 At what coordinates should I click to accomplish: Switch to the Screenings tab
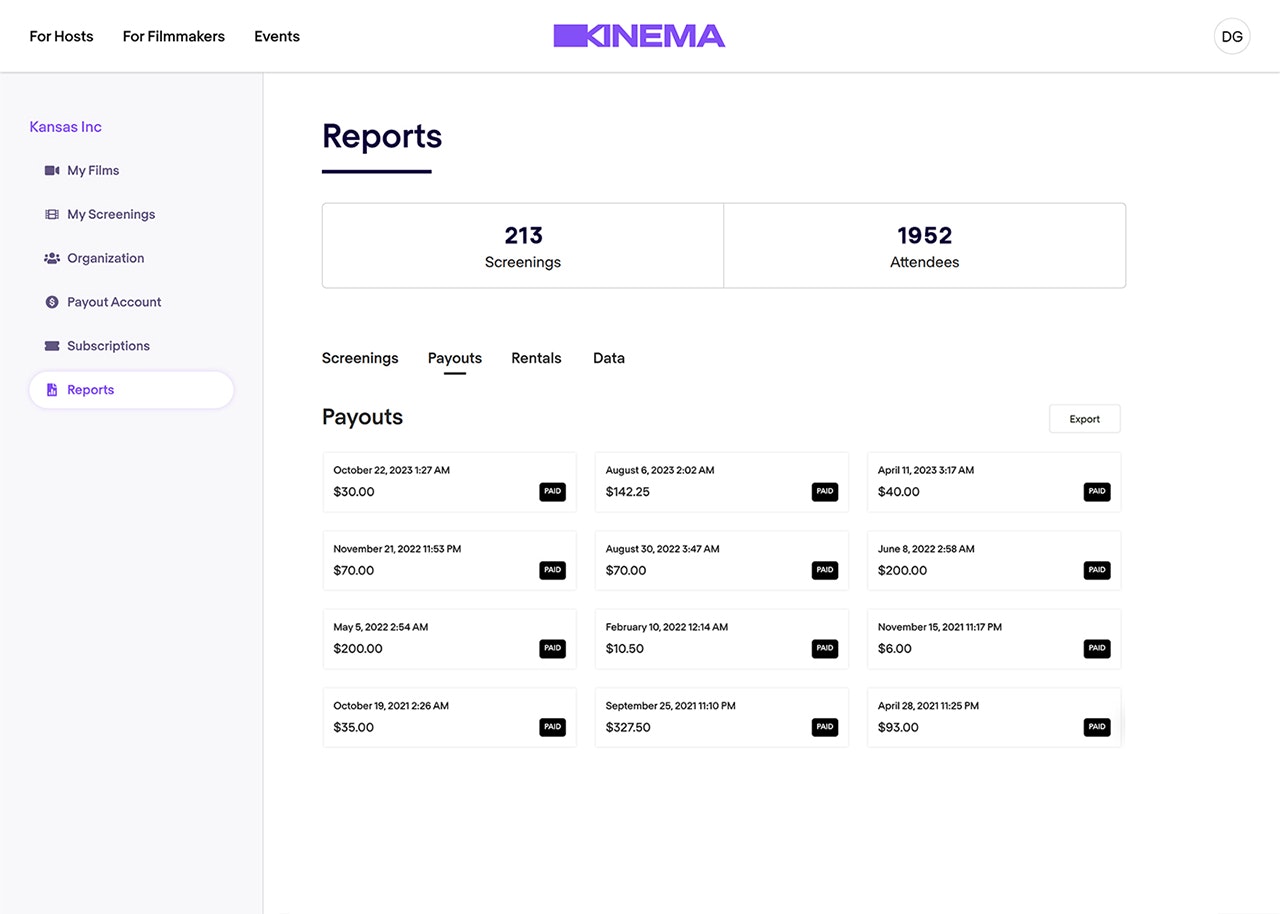[x=360, y=358]
